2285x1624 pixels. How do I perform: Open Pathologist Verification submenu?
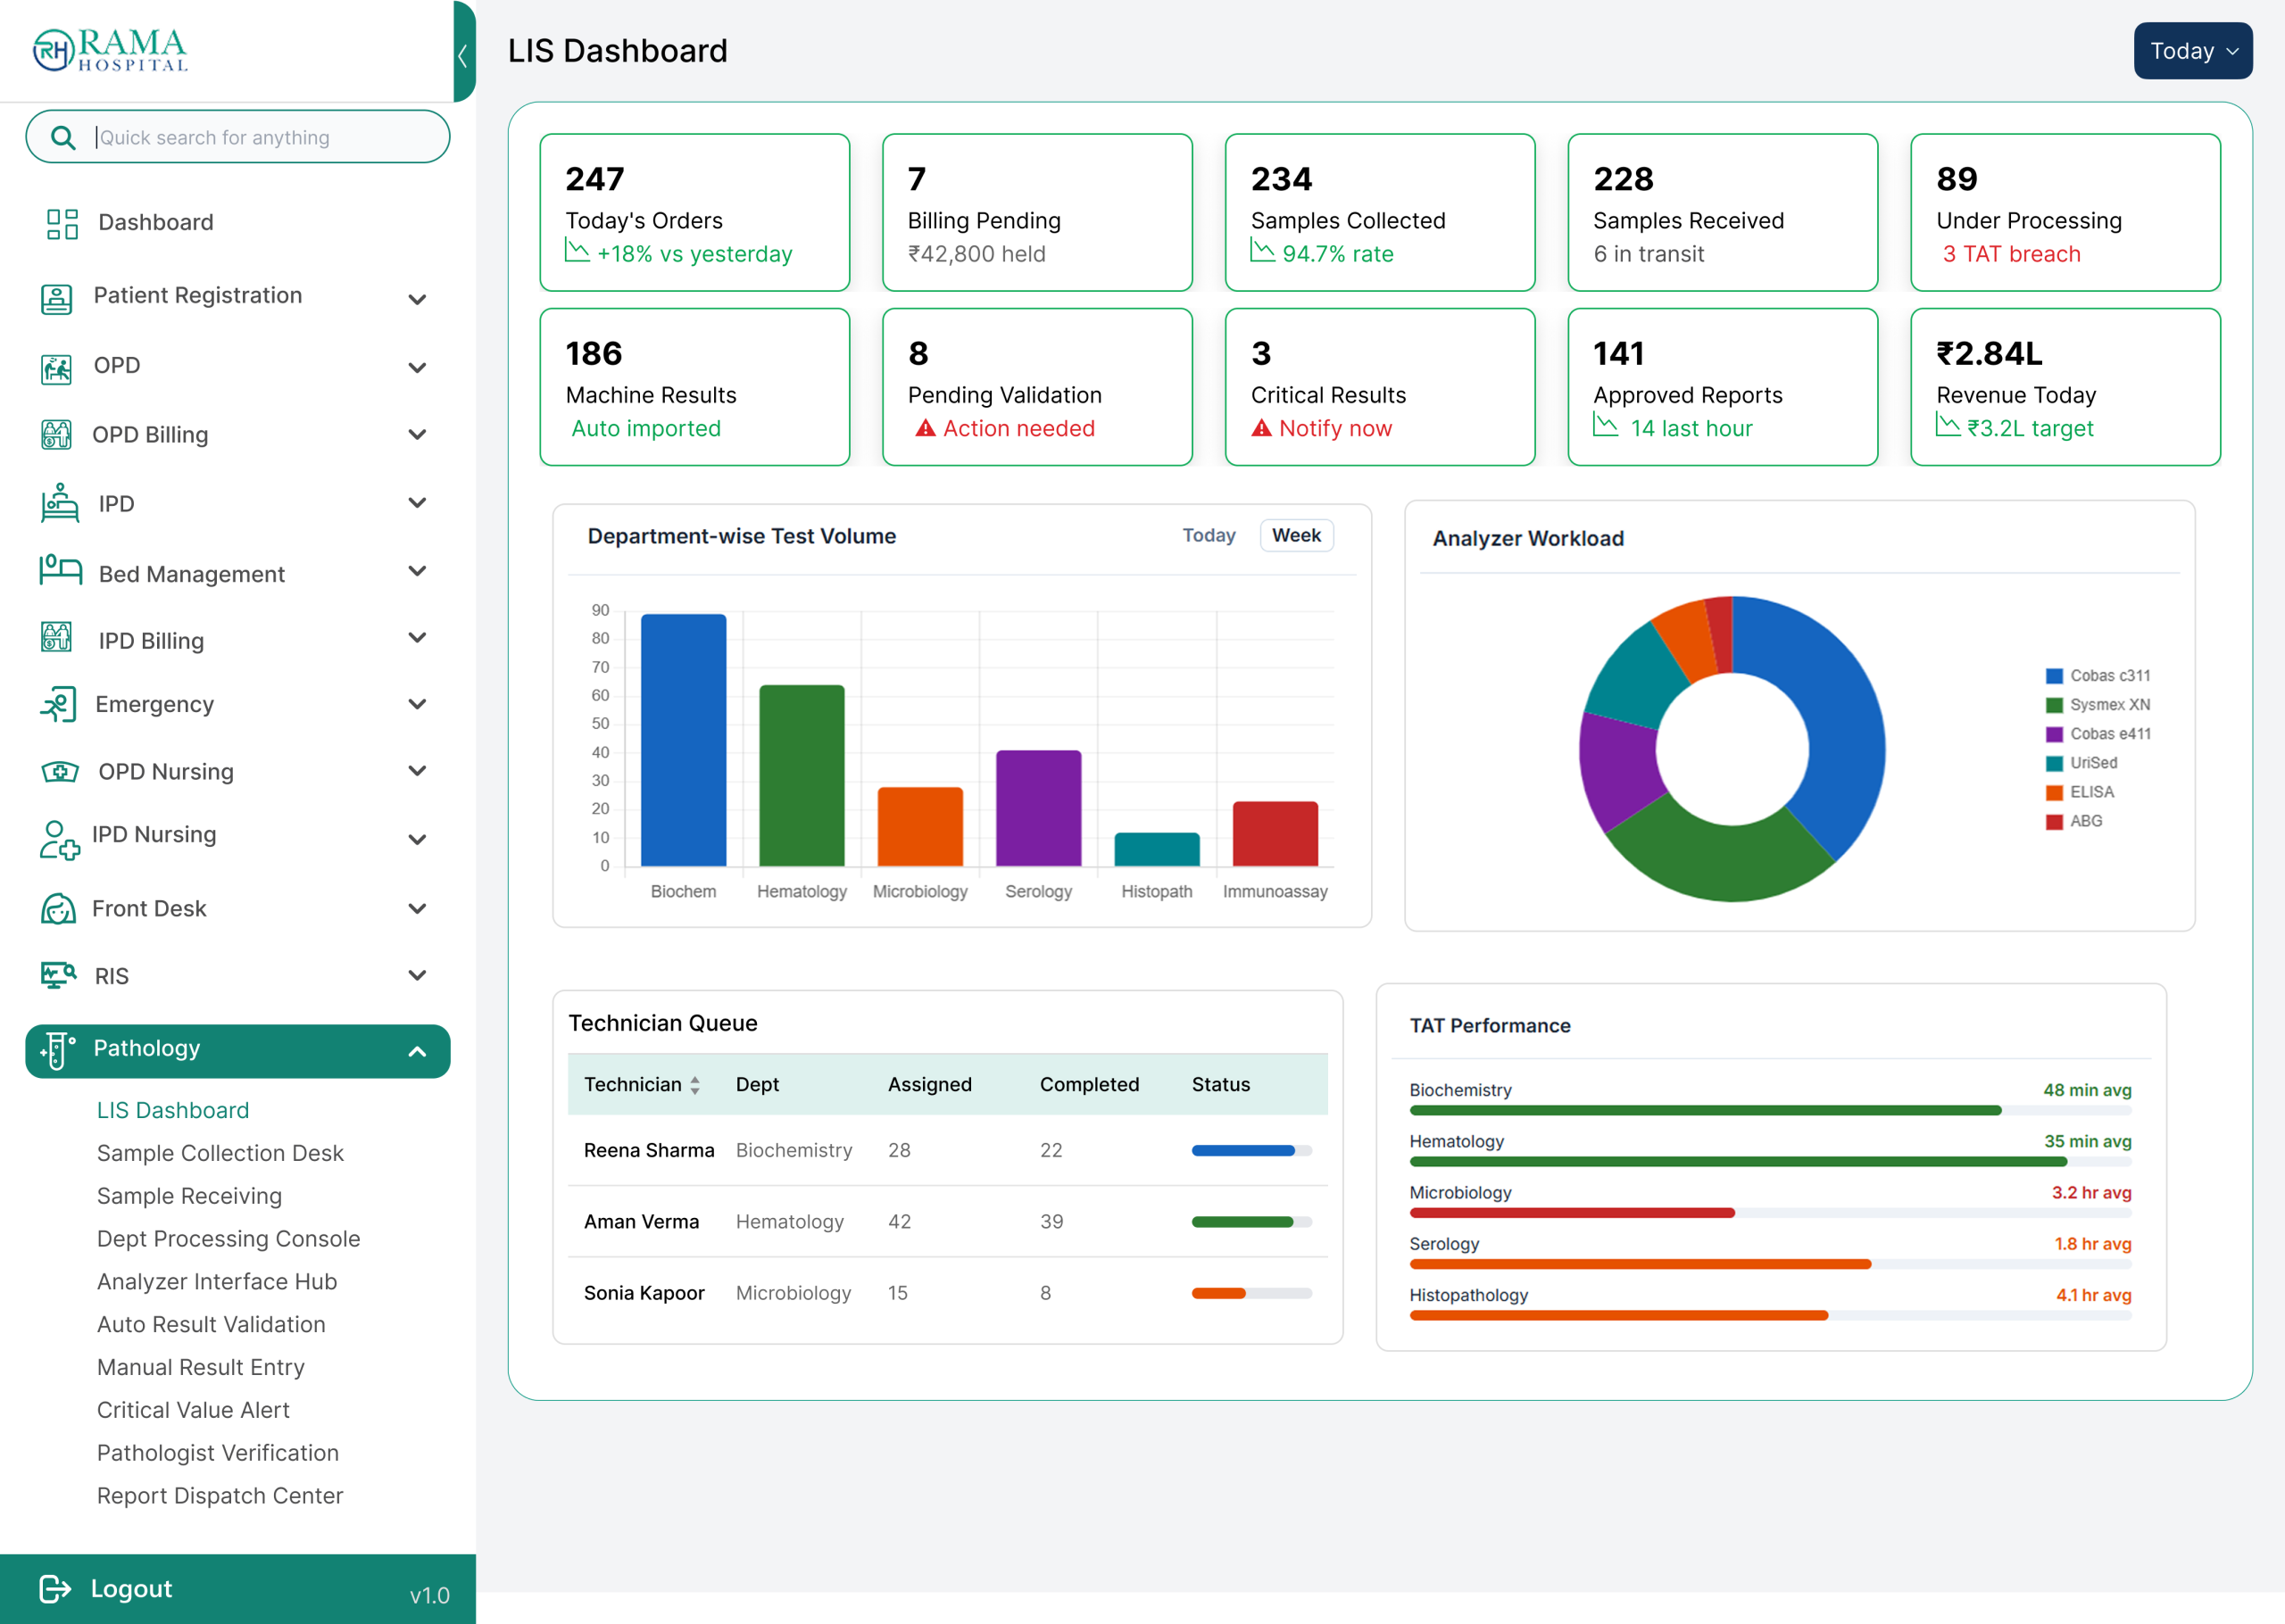pos(218,1452)
